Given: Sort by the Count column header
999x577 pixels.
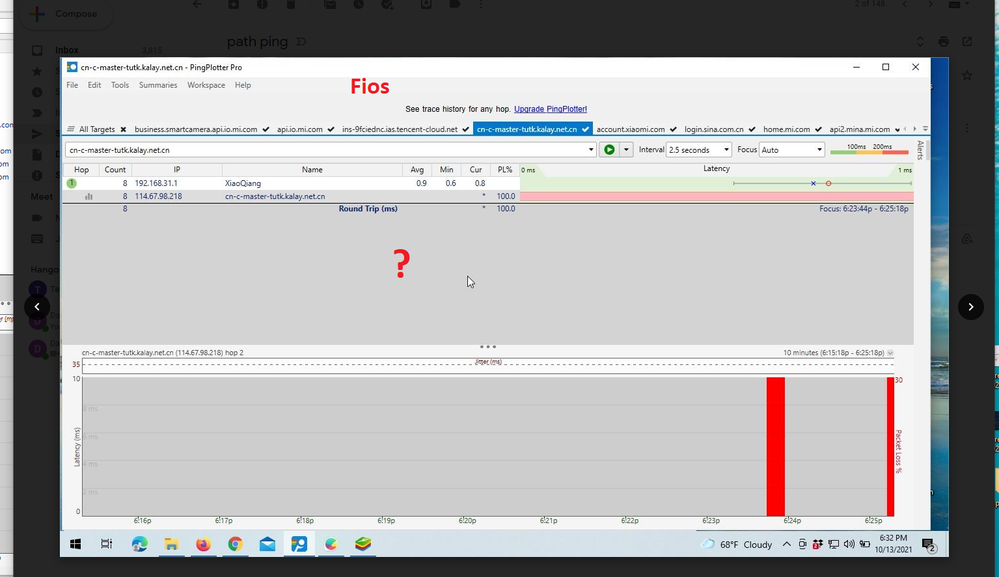Looking at the screenshot, I should 115,170.
